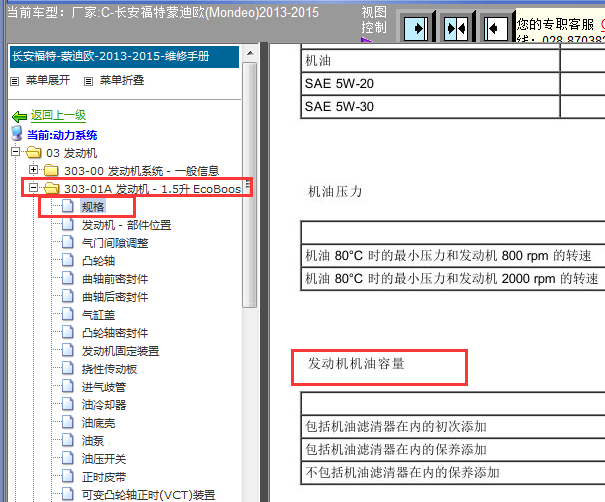This screenshot has width=605, height=502.
Task: Click the 发动机固定装置 page icon
Action: pyautogui.click(x=68, y=350)
